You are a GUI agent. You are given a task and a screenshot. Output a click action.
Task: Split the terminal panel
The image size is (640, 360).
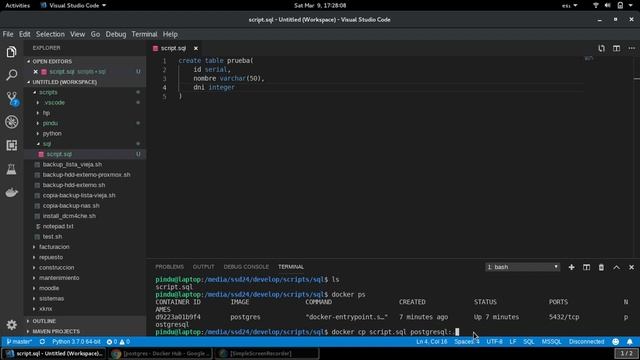[x=587, y=267]
